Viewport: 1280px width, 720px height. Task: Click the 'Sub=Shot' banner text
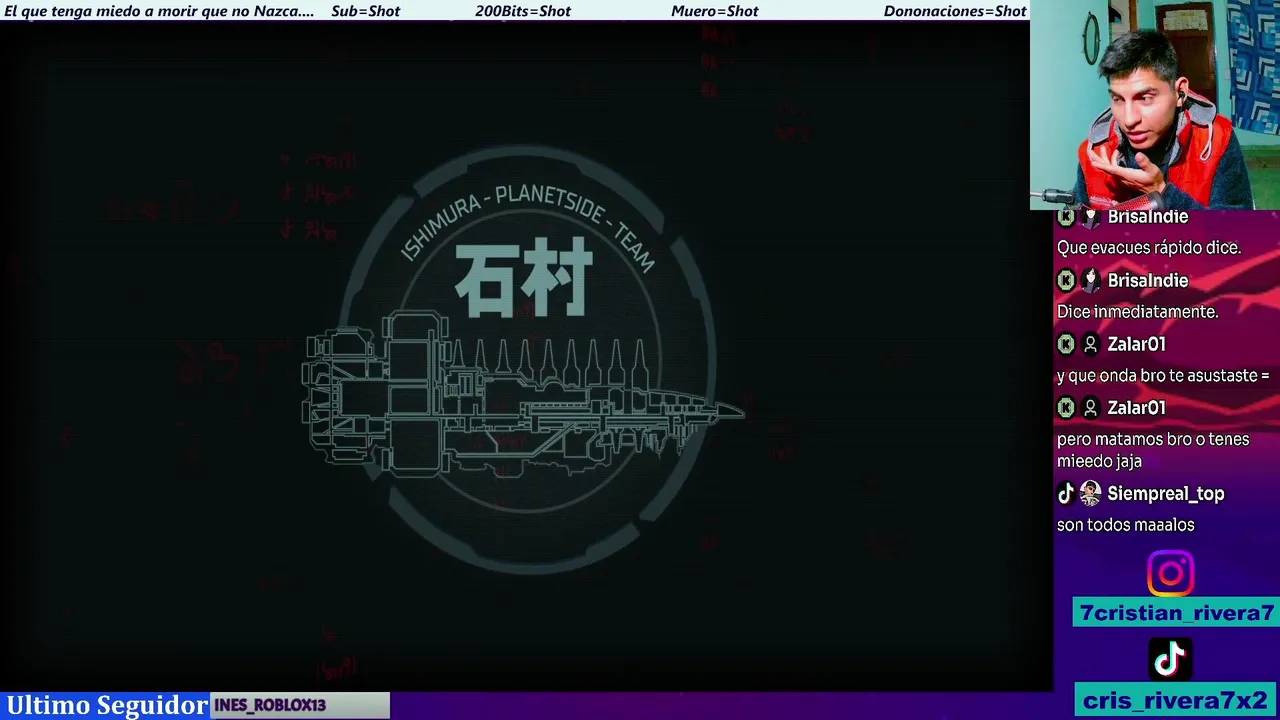(365, 11)
